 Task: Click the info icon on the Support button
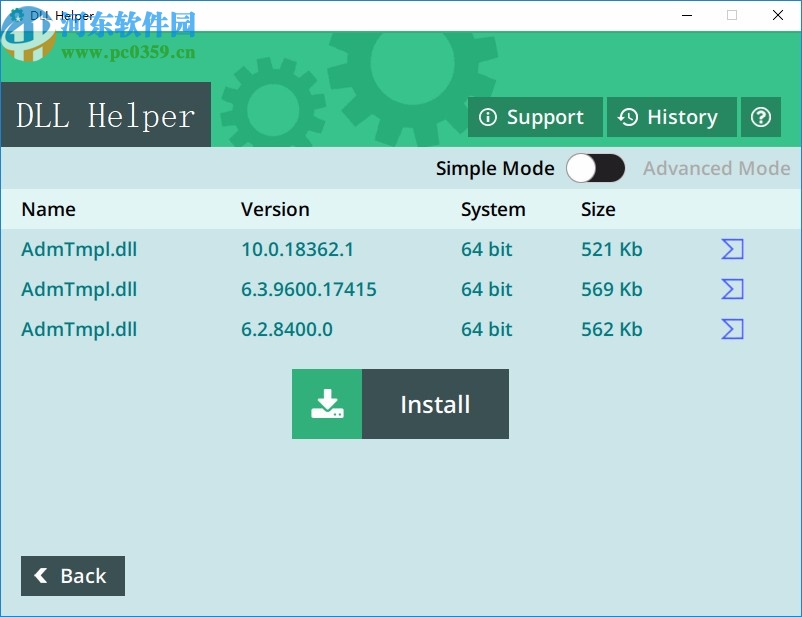click(x=489, y=117)
